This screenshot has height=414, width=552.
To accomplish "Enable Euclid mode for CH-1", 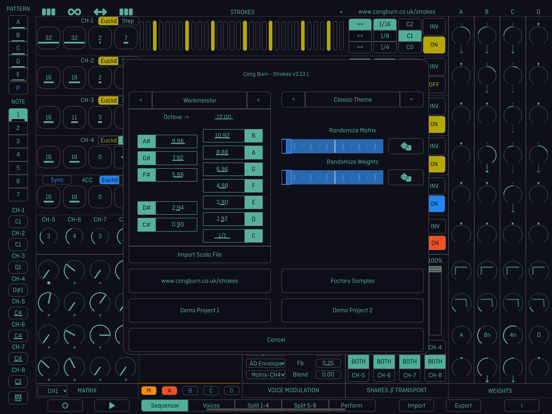I will 108,21.
